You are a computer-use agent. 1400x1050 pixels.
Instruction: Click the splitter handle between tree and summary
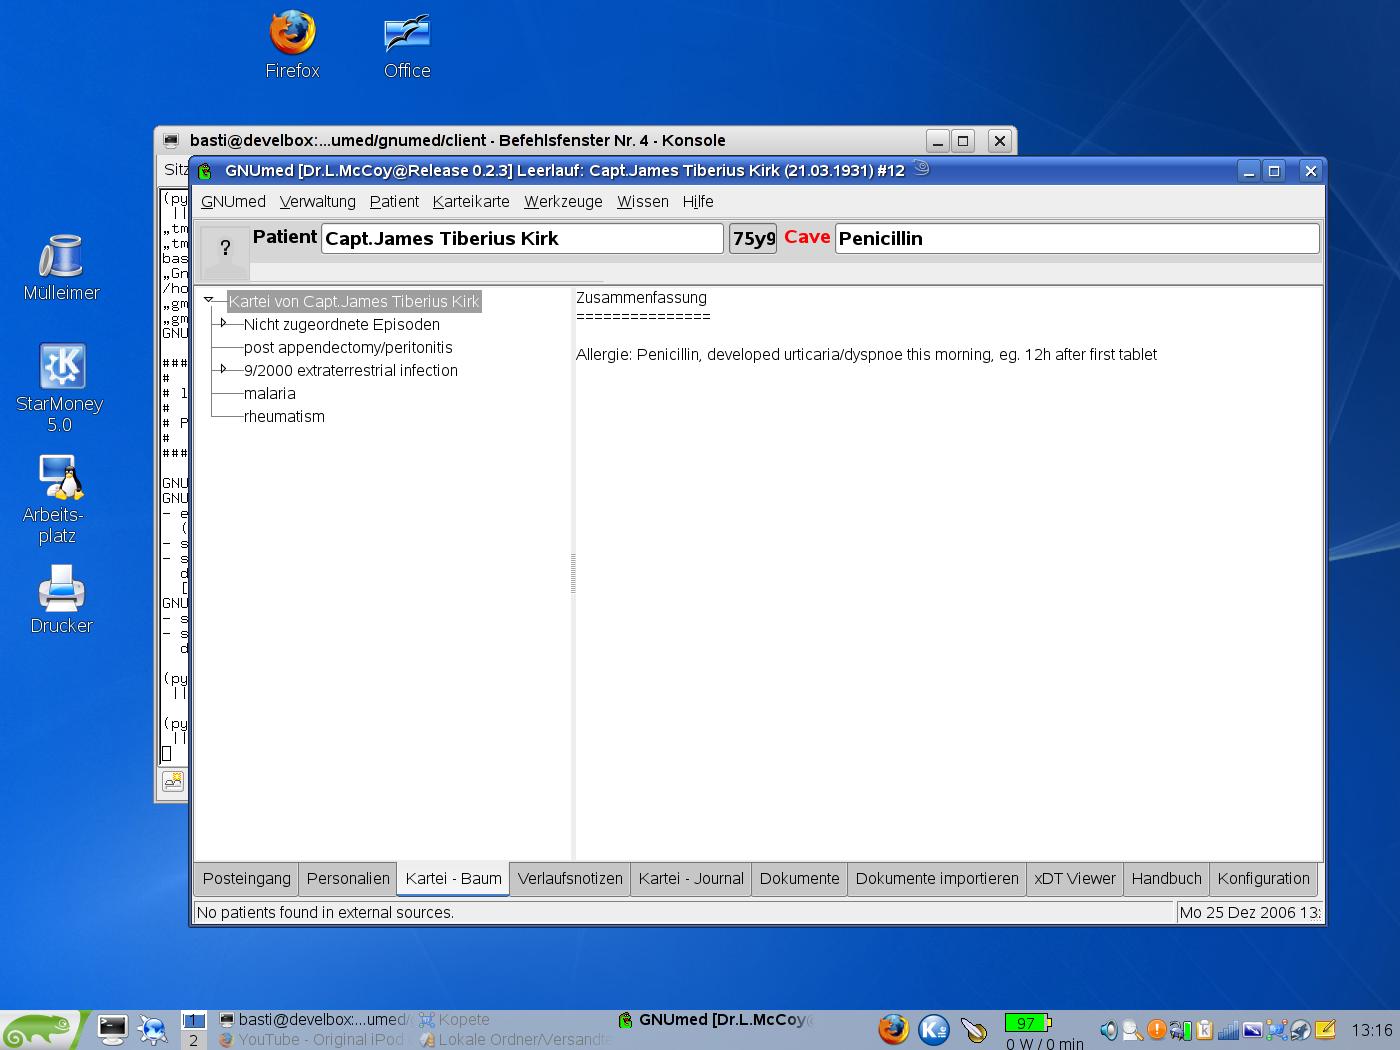(x=573, y=574)
